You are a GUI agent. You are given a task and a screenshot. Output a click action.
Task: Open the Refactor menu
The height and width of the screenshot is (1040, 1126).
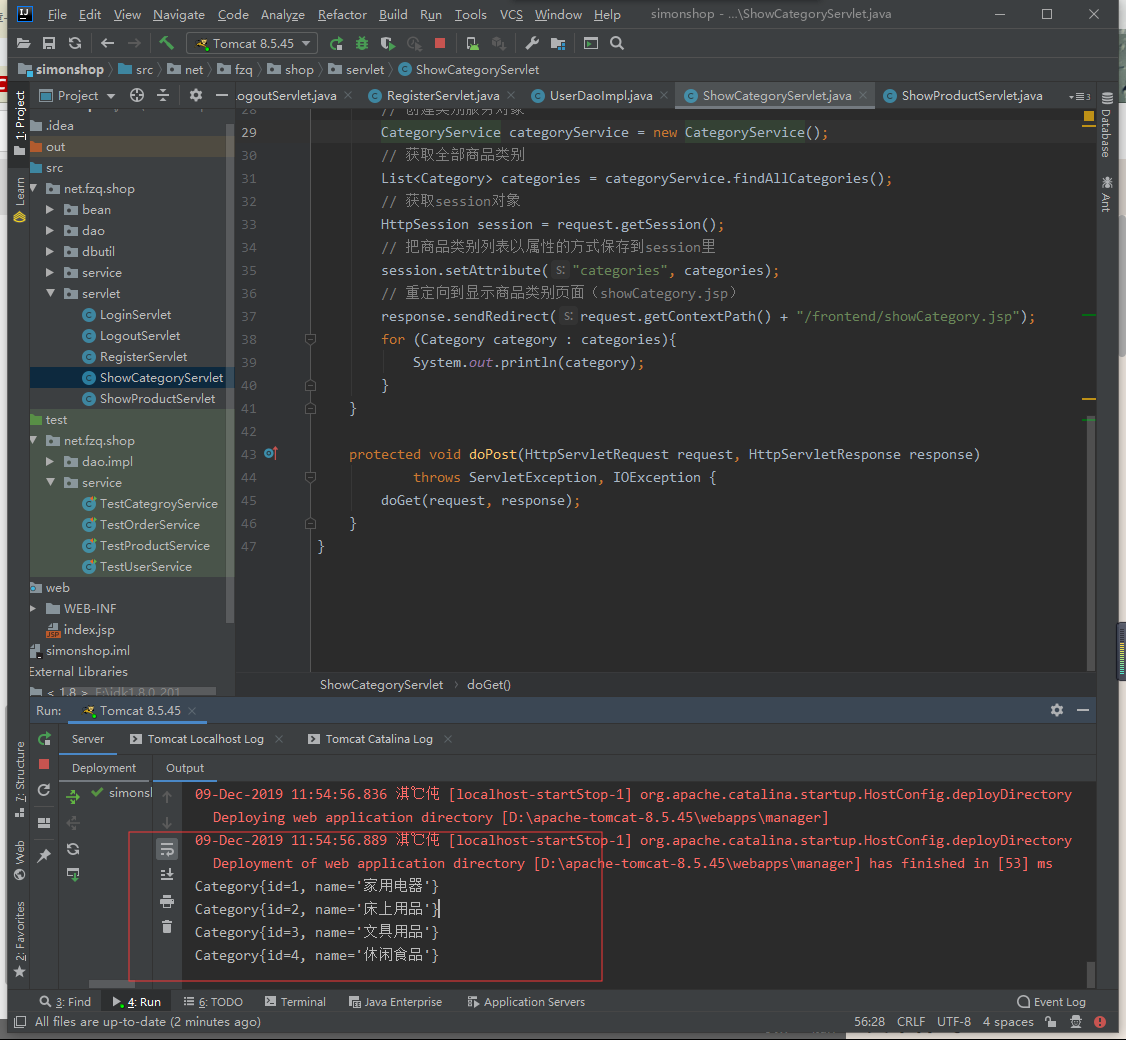(x=342, y=14)
